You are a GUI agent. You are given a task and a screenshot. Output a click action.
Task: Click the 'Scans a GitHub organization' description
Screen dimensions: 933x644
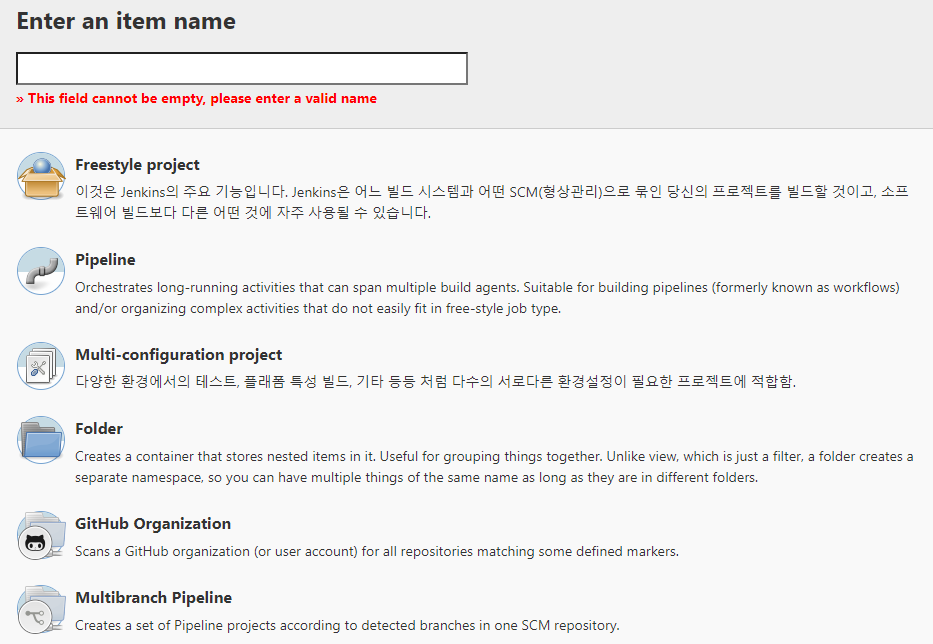pyautogui.click(x=377, y=552)
